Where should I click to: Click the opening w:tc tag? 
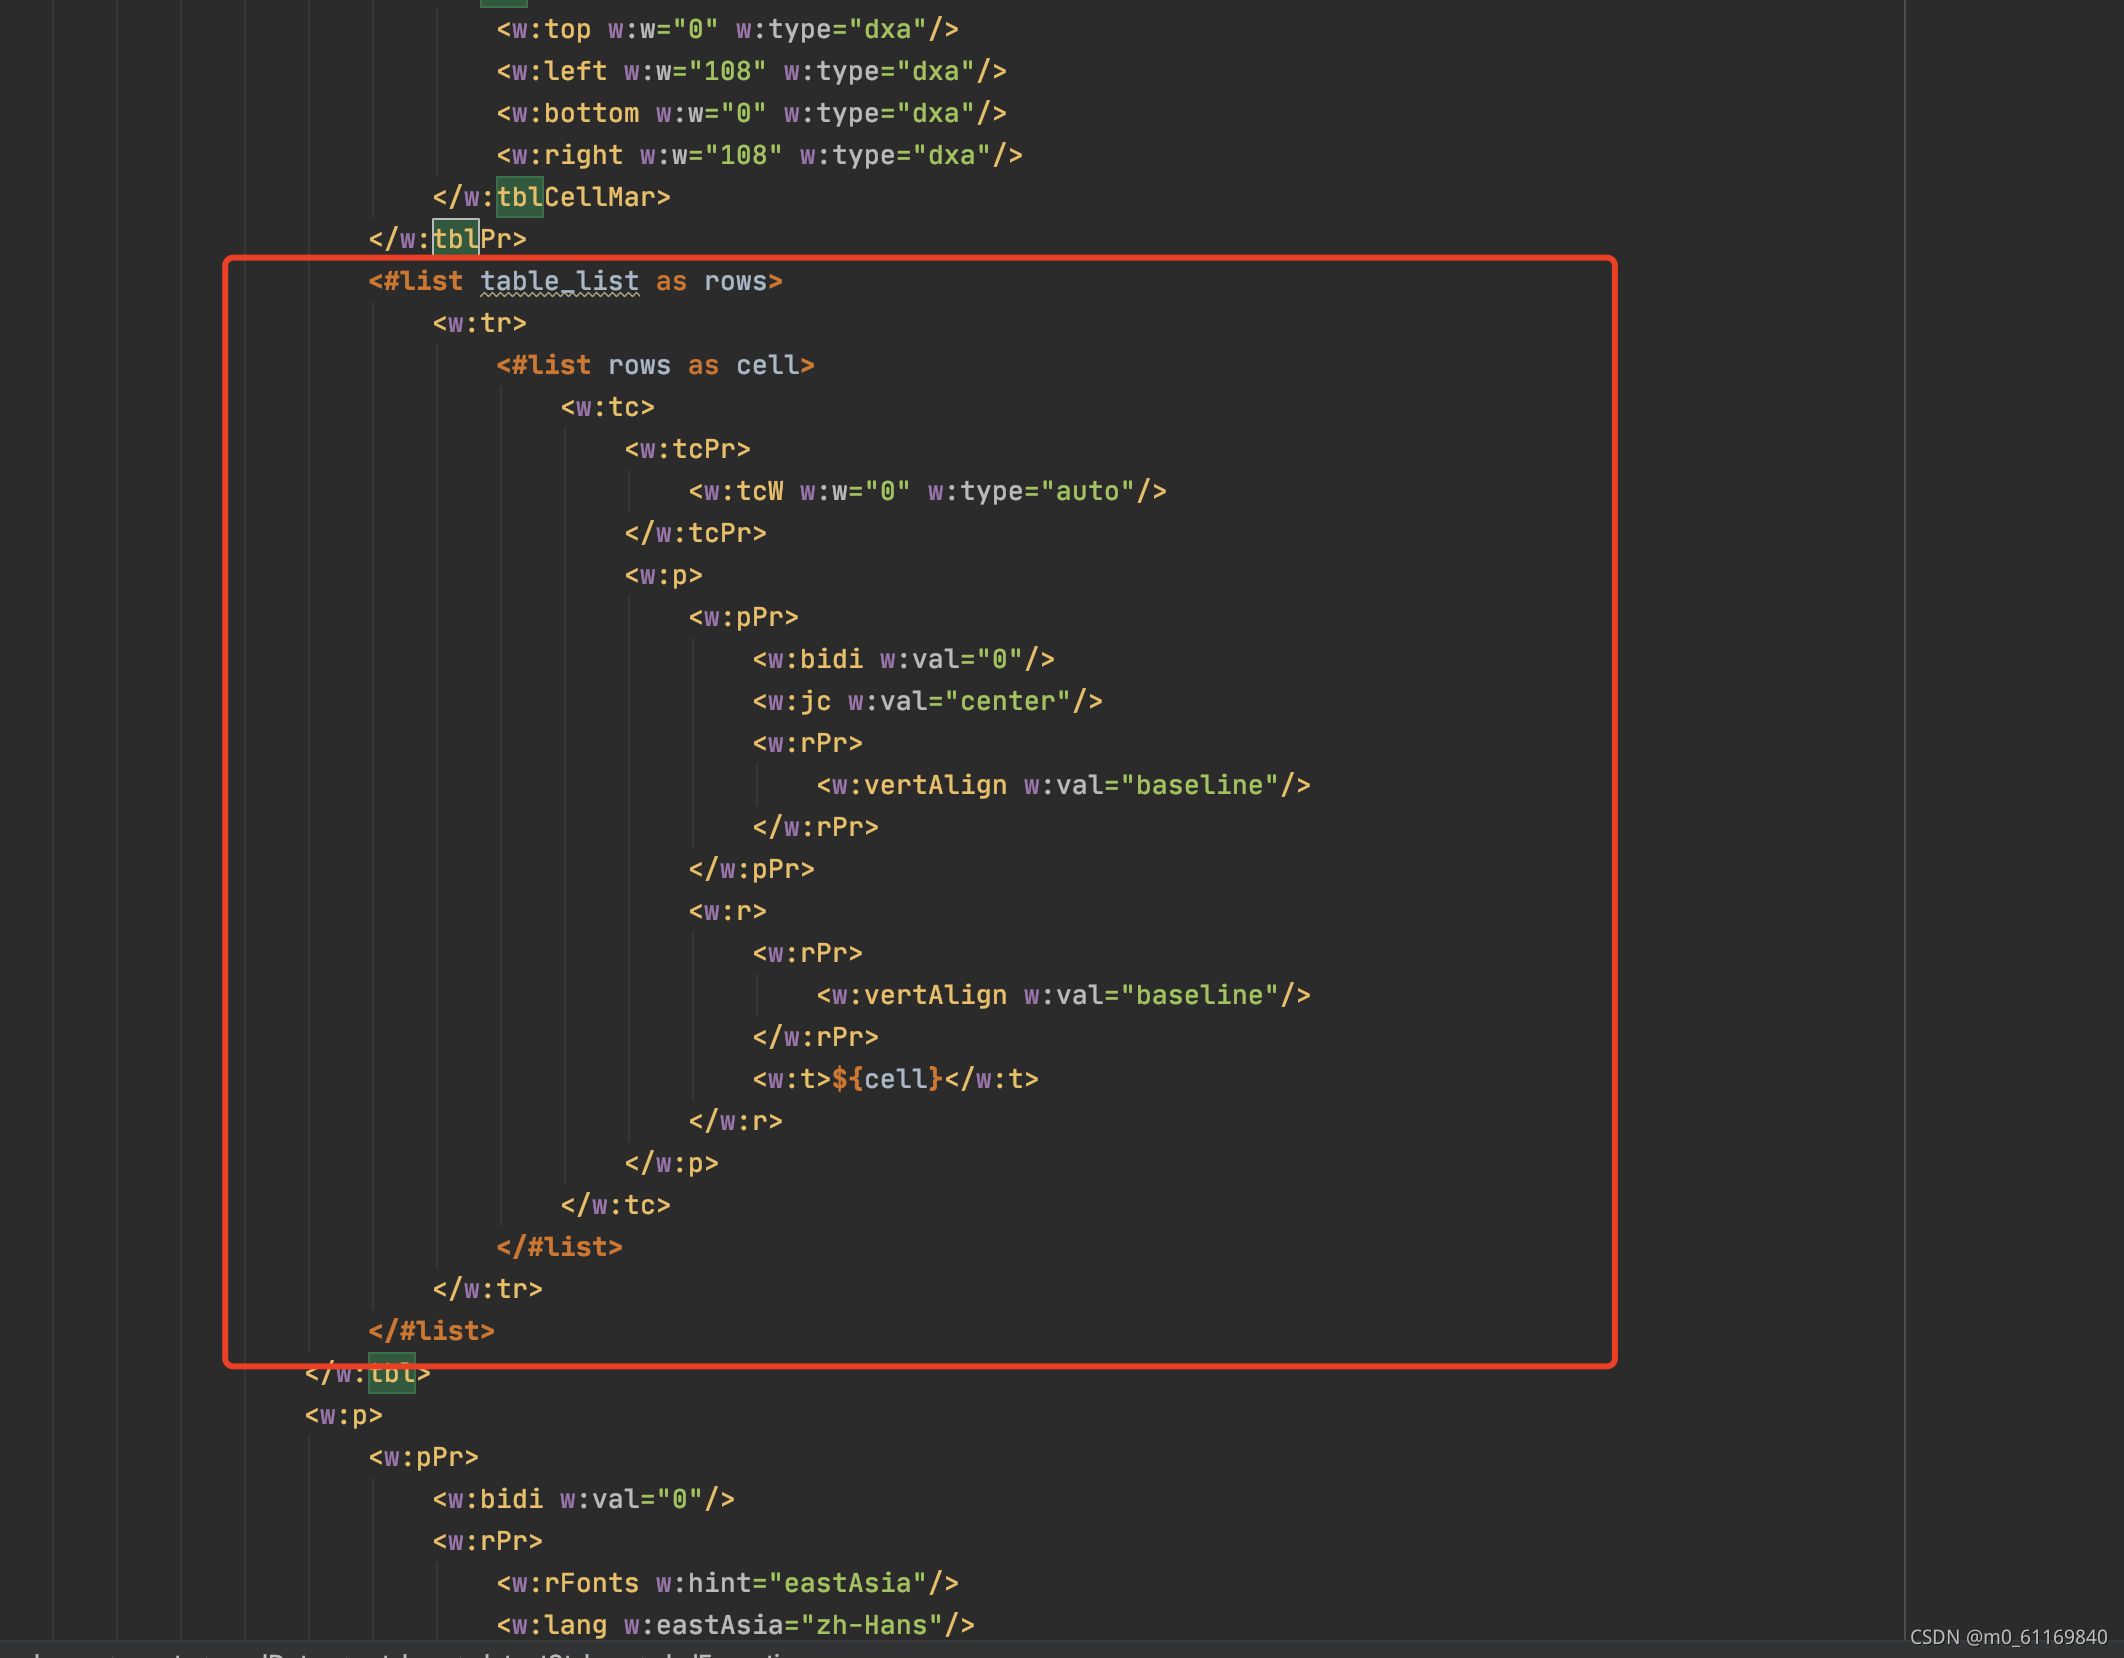[x=607, y=408]
